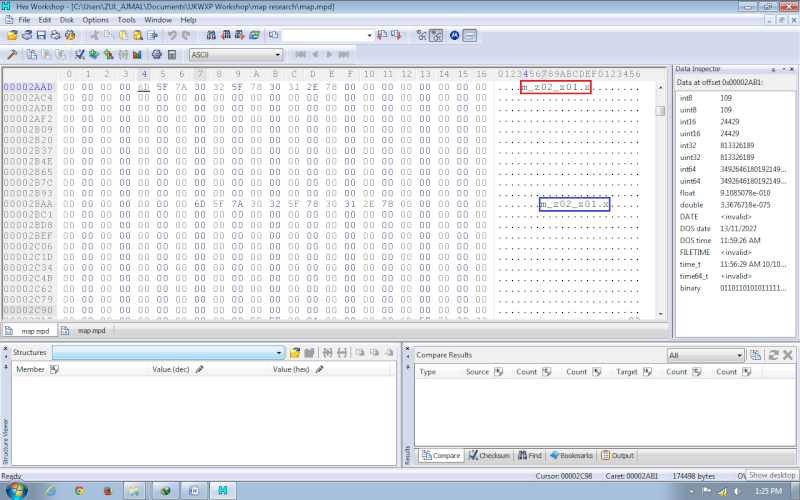Click the goto address input field

click(323, 35)
